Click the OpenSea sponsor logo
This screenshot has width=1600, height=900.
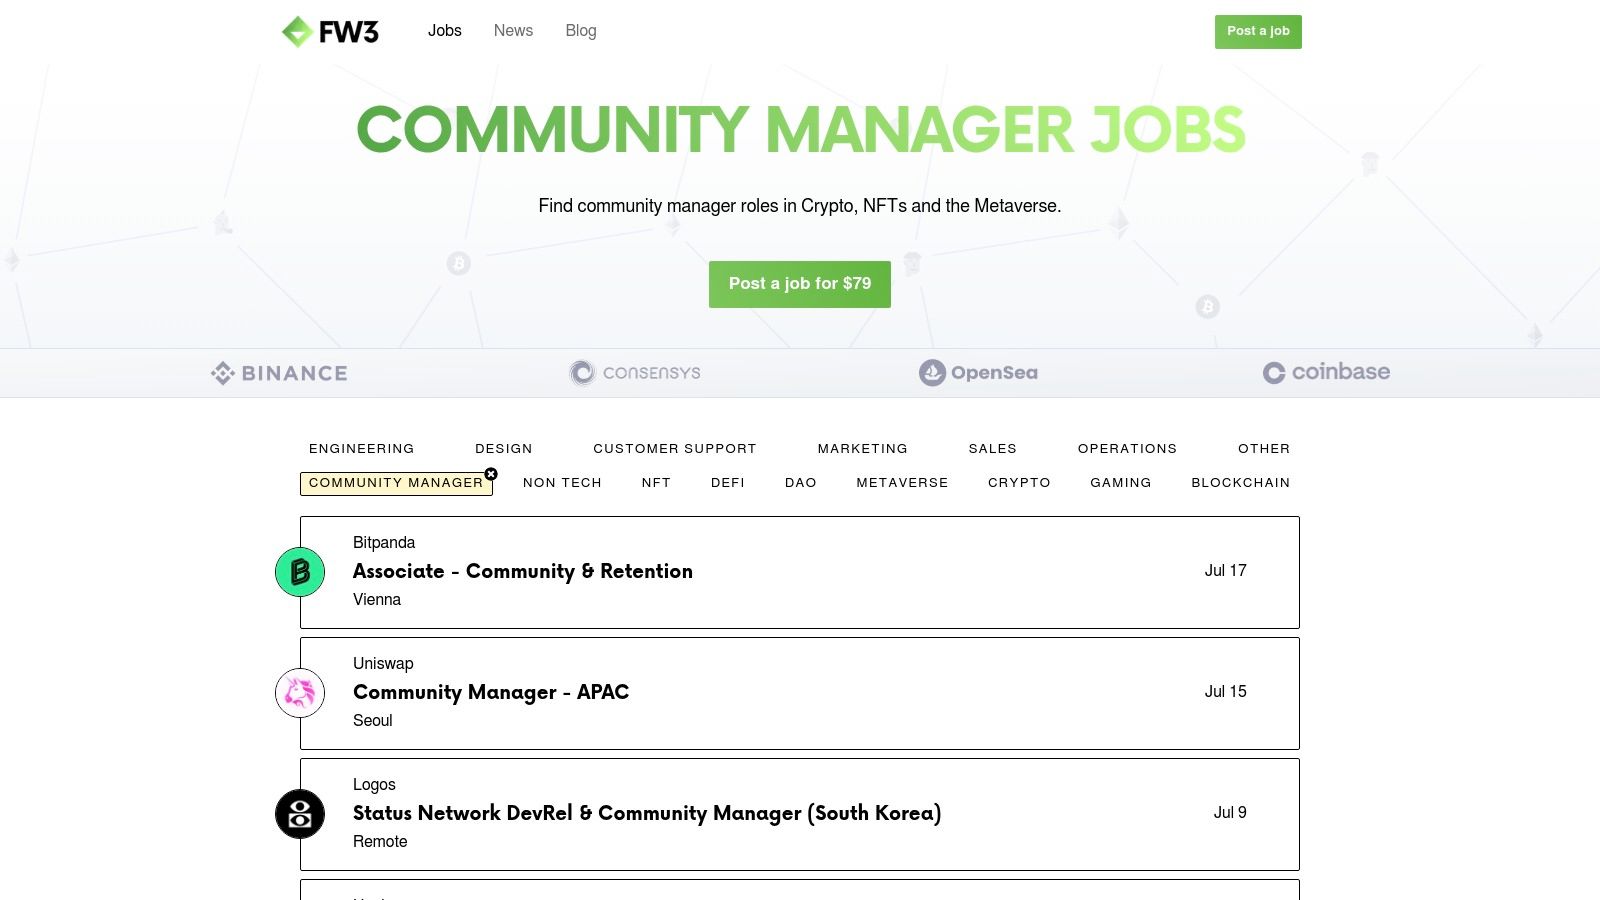(978, 373)
